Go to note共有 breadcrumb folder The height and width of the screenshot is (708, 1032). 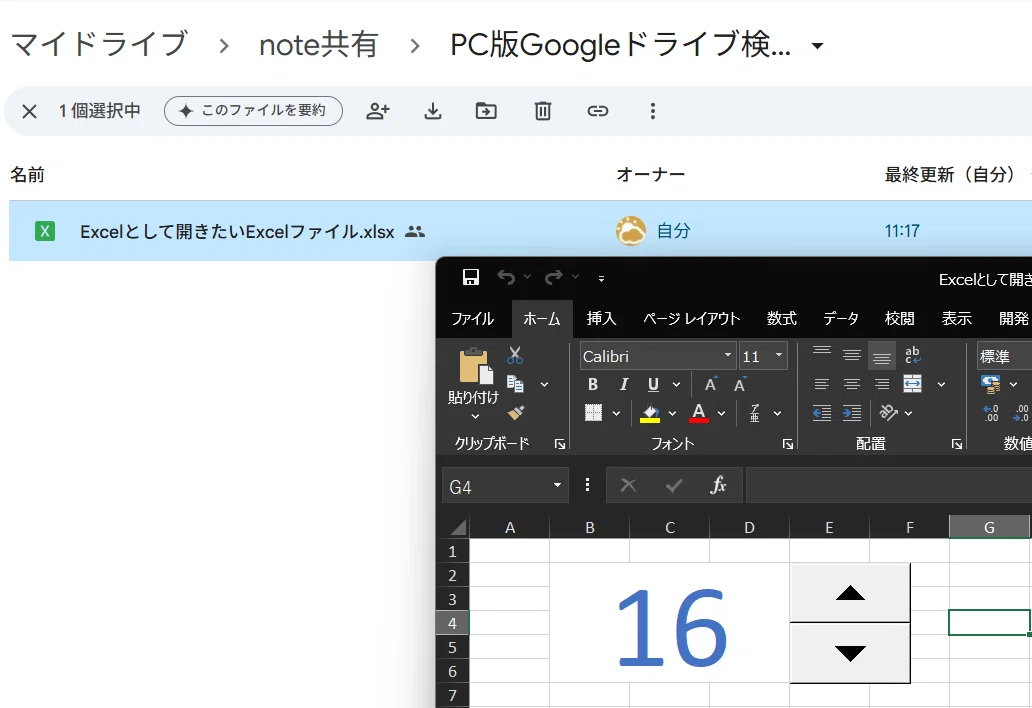(x=319, y=45)
